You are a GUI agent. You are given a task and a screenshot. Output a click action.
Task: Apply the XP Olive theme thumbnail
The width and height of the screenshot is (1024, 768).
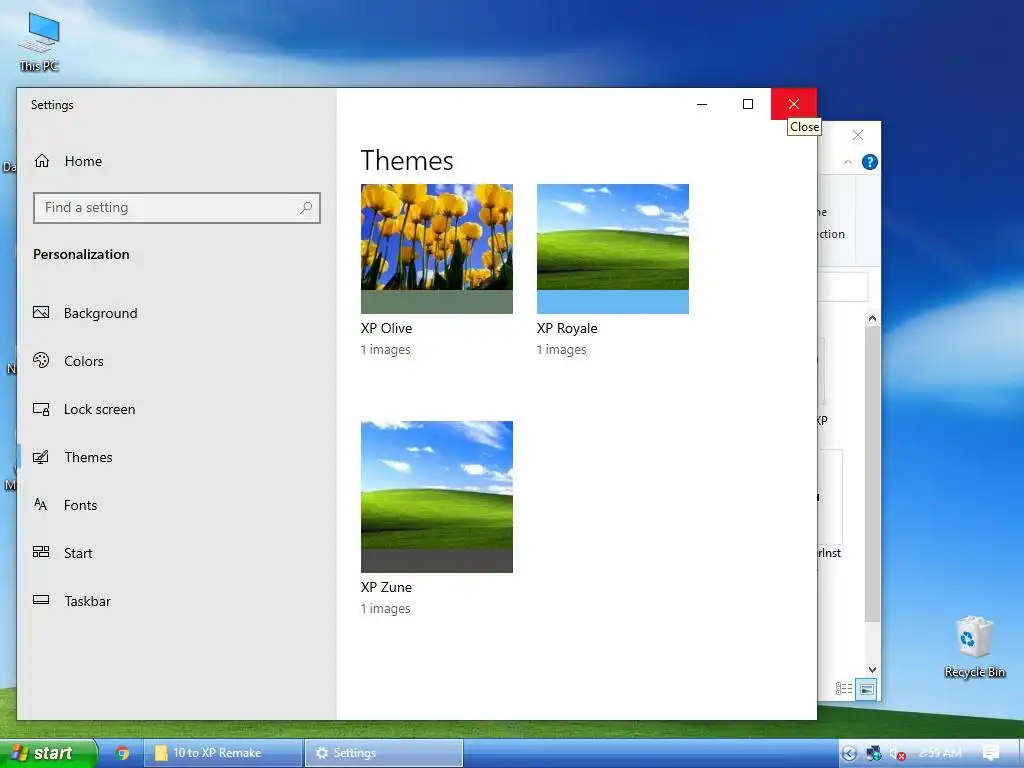(x=437, y=249)
